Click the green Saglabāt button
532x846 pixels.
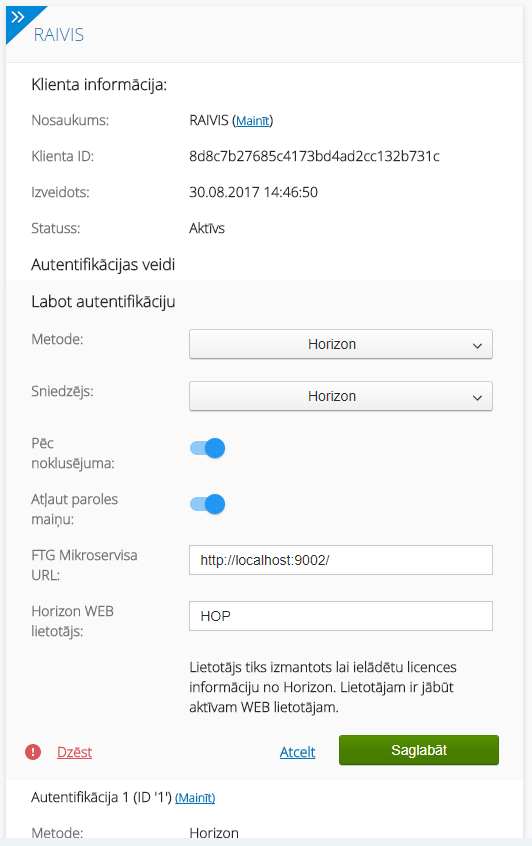pos(419,750)
